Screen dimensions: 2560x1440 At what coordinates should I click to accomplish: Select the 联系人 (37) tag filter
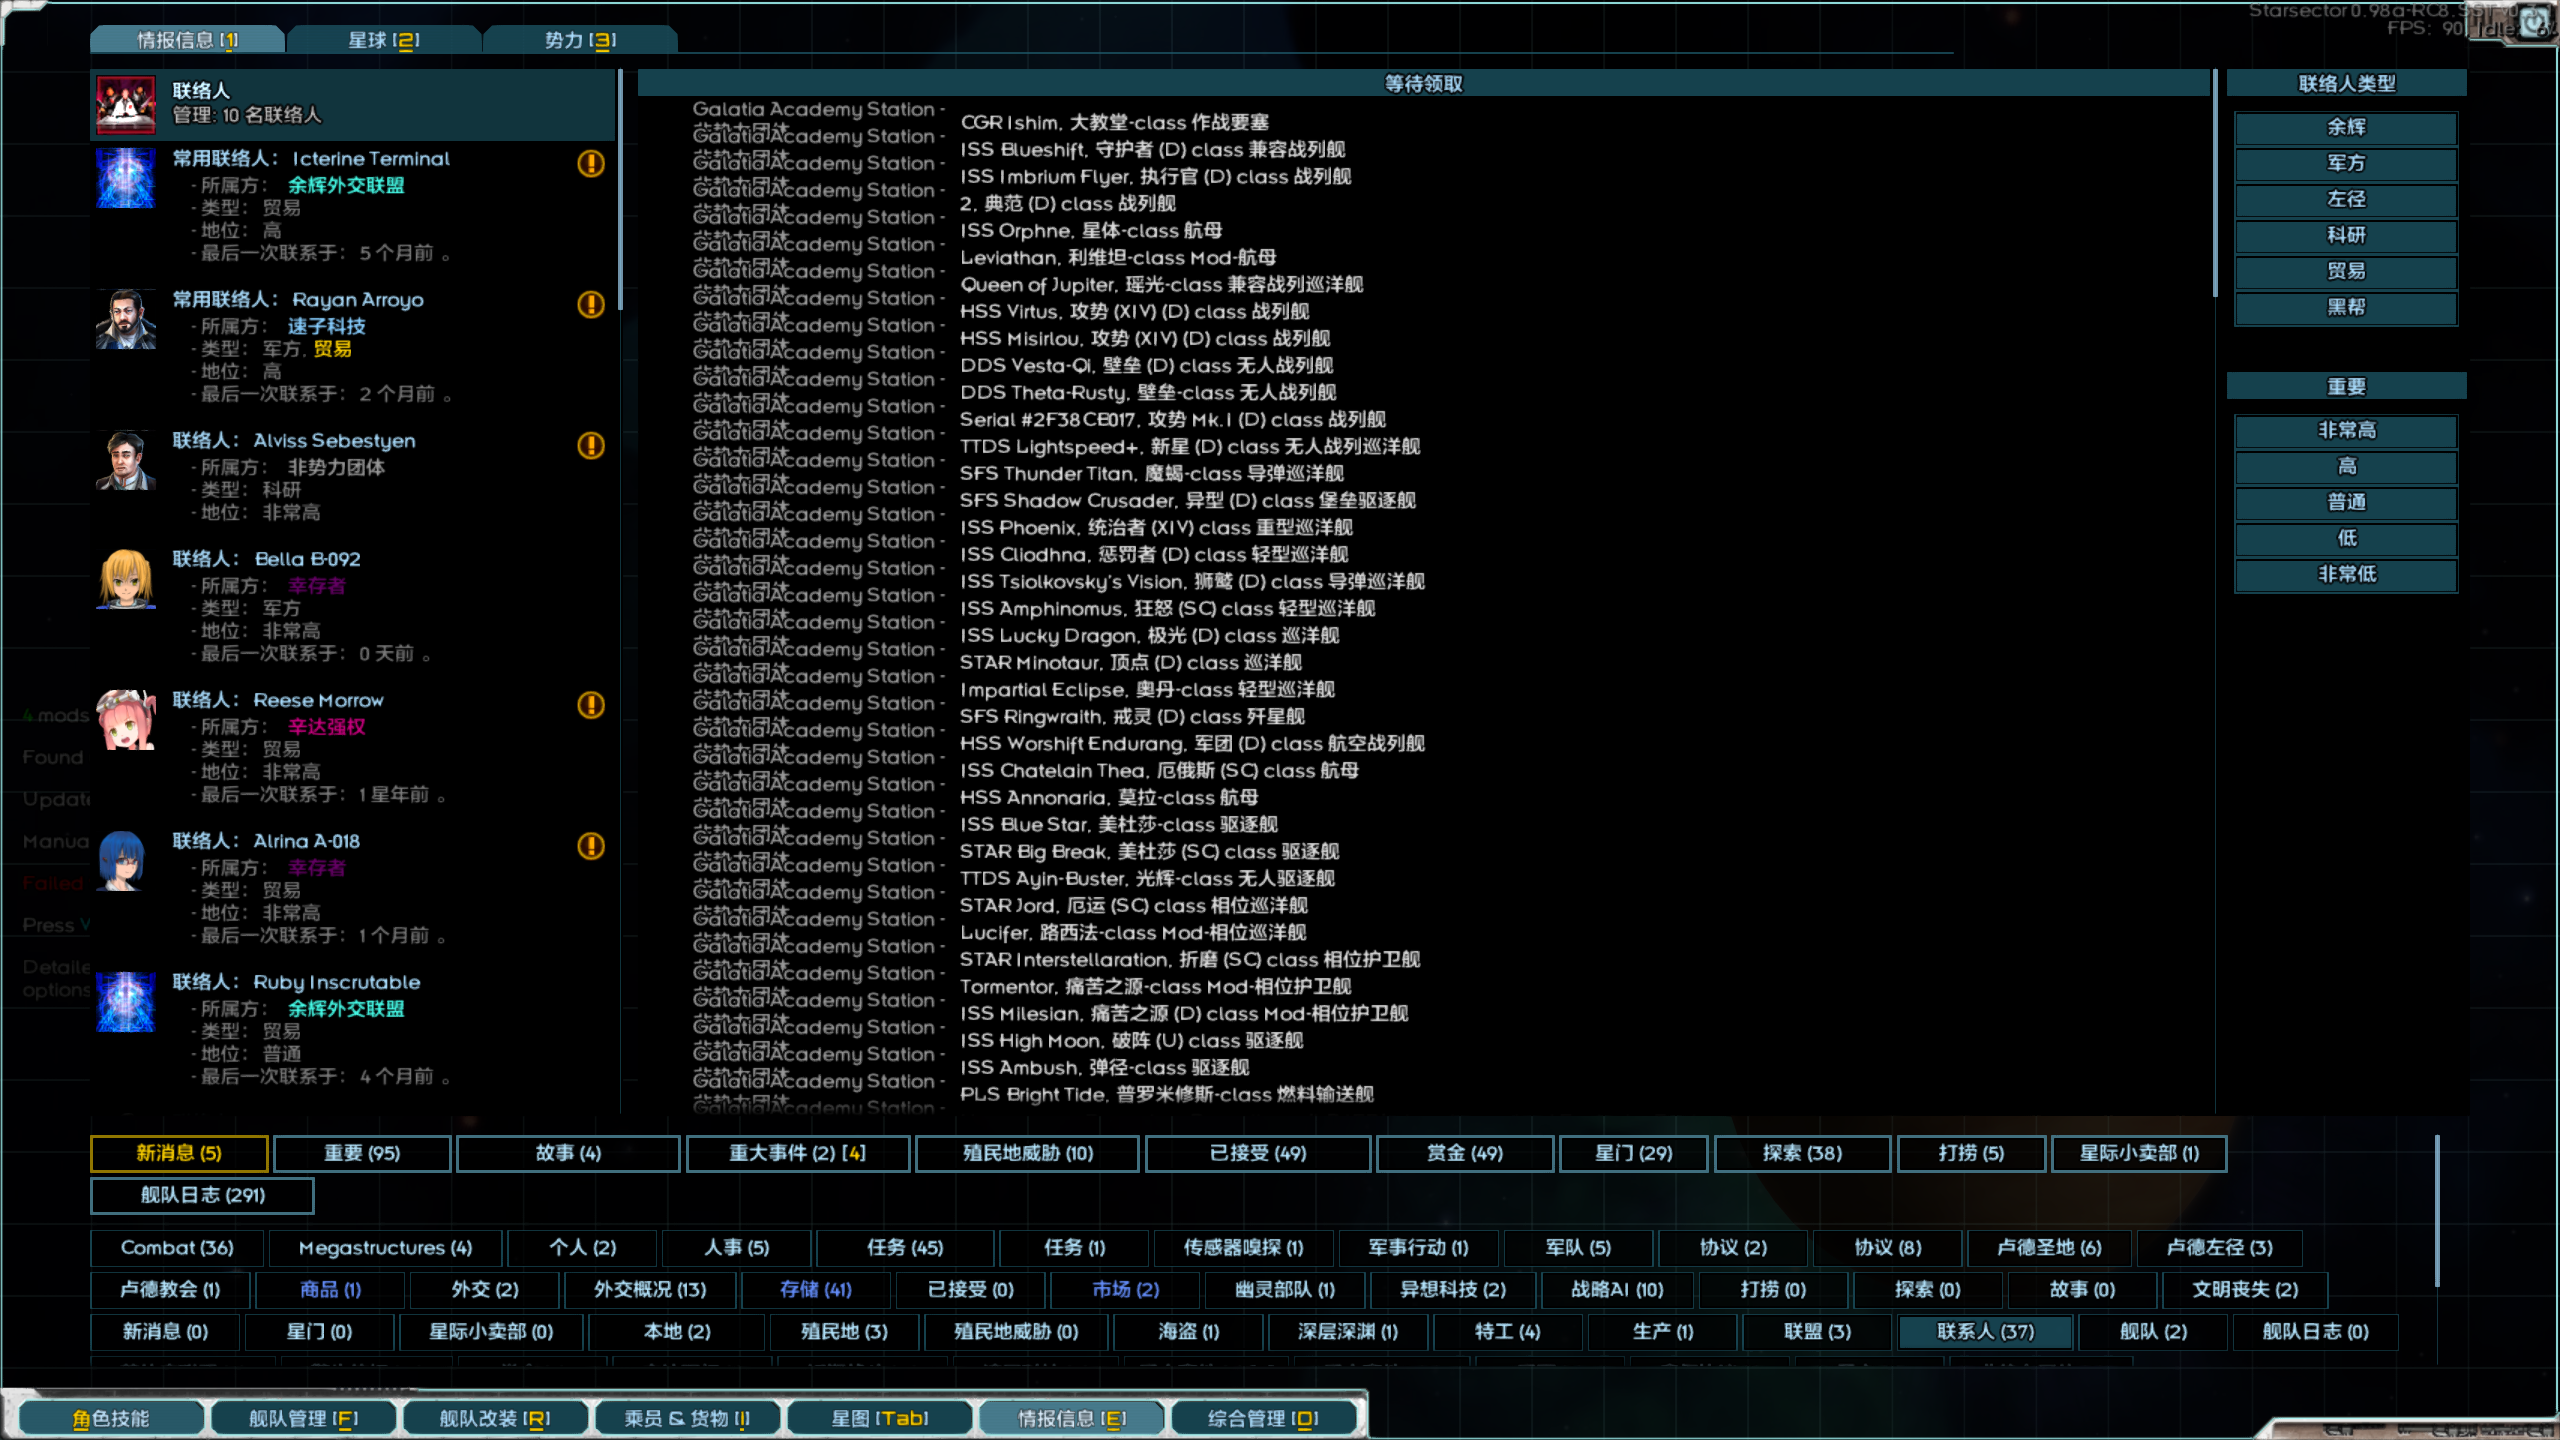1985,1332
